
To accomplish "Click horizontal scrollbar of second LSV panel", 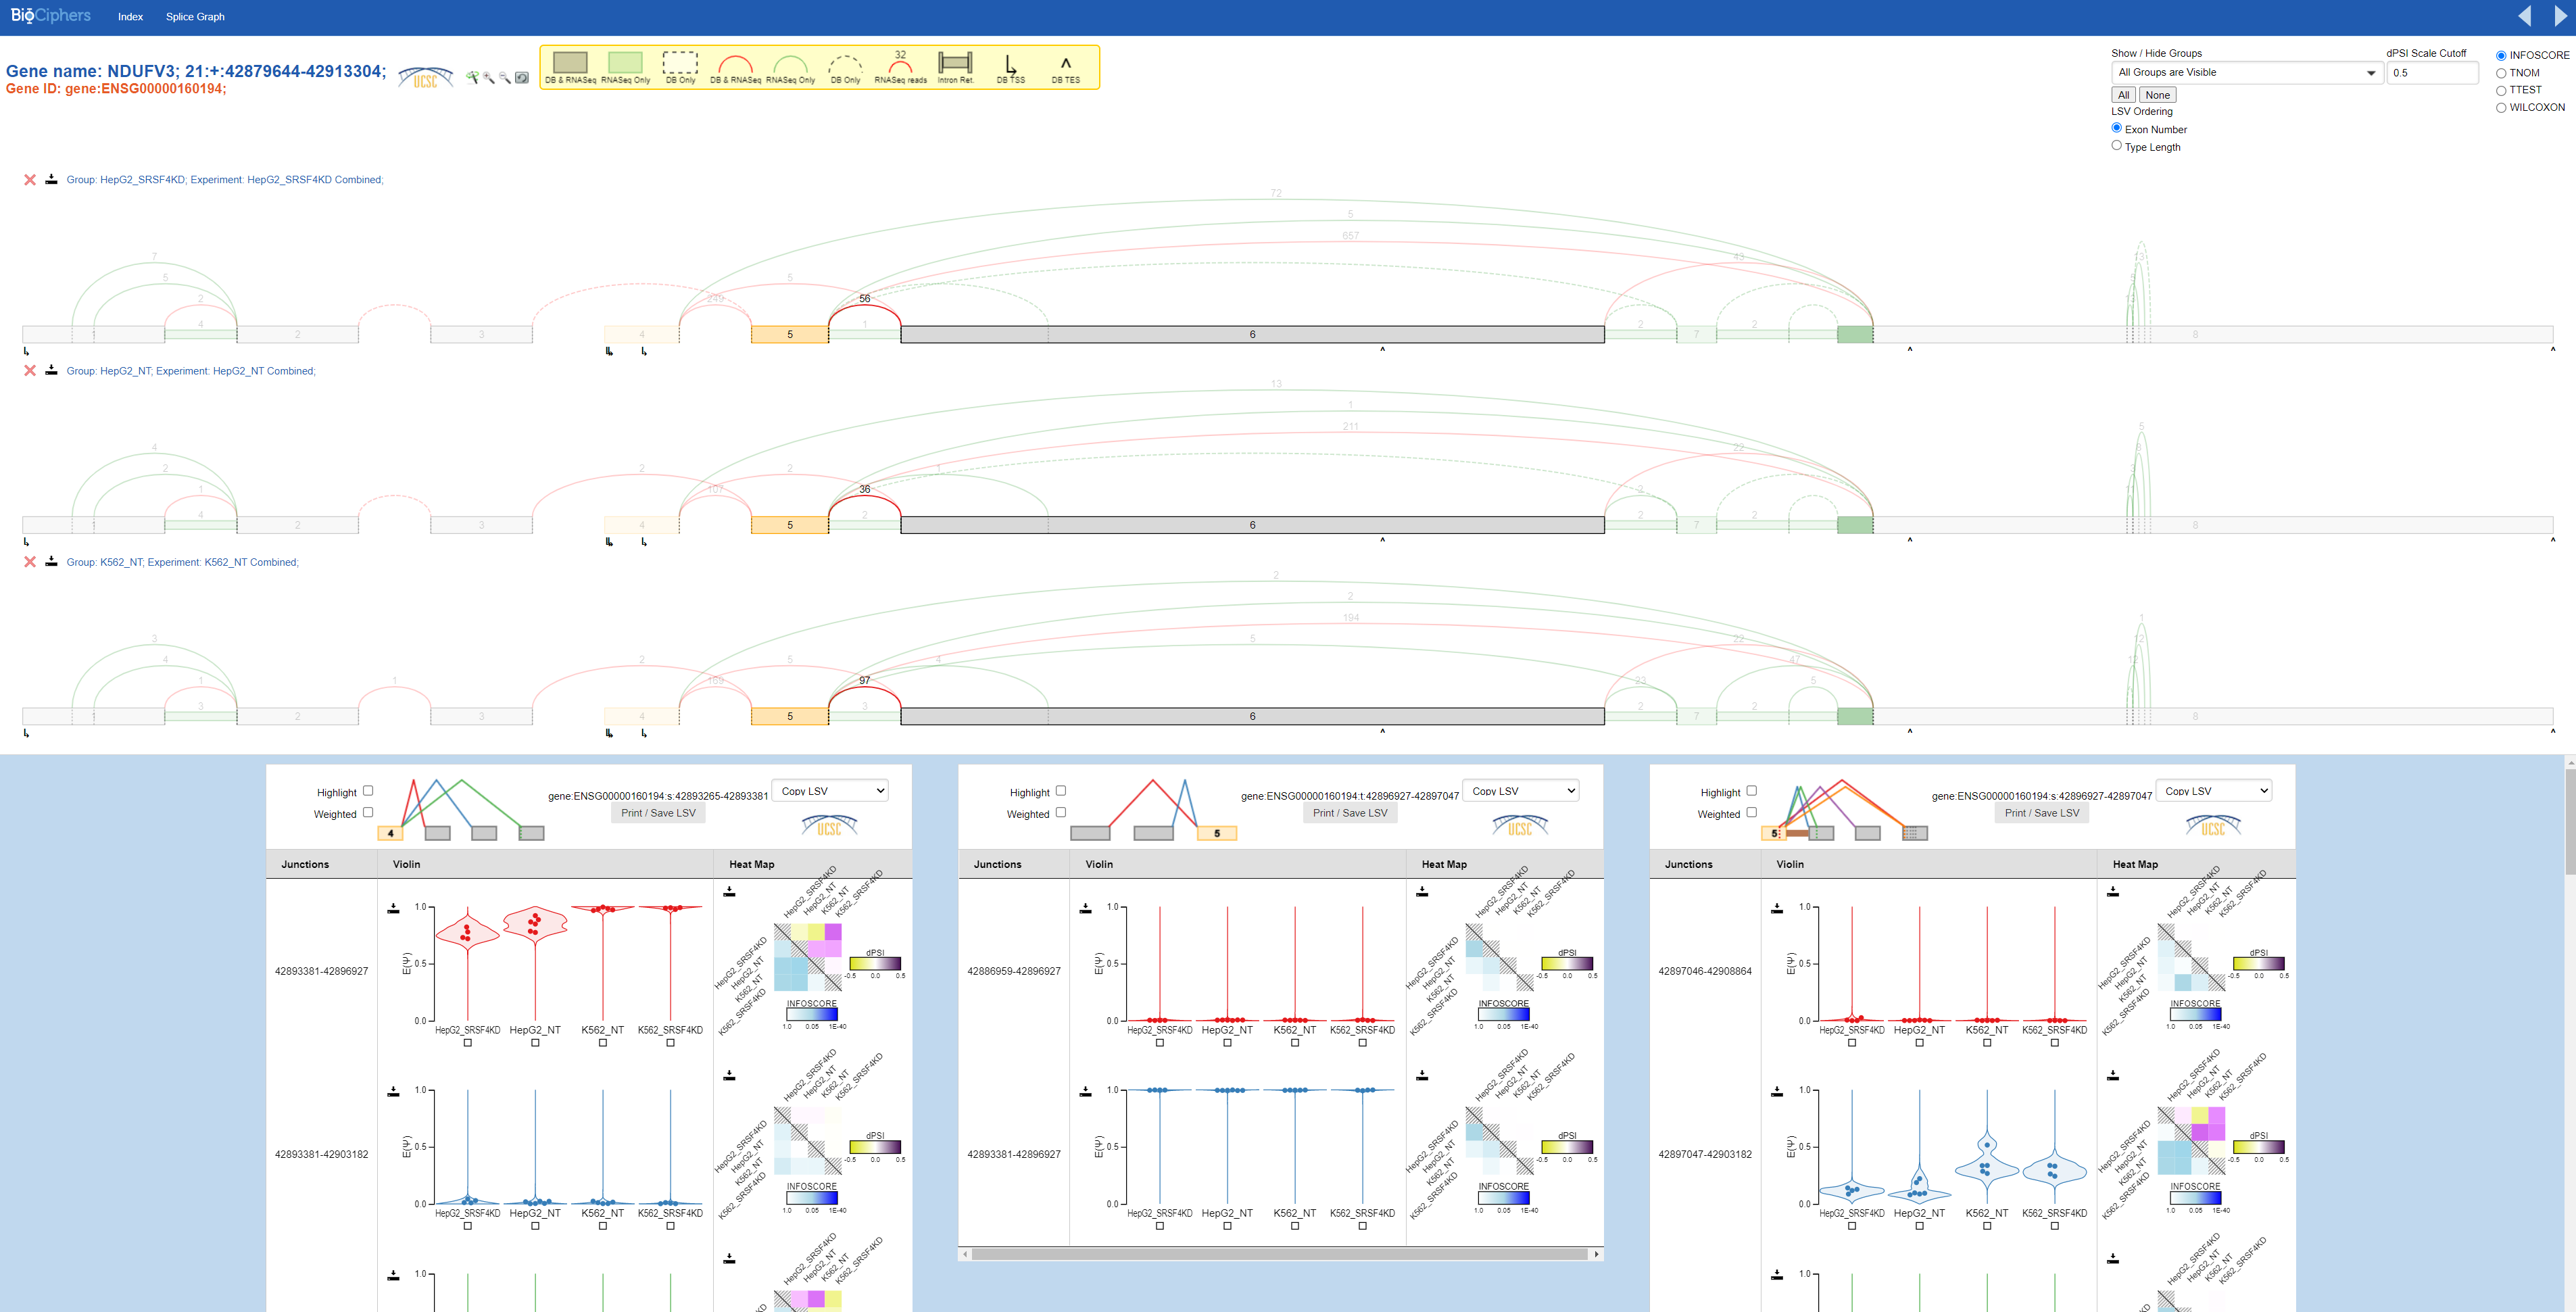I will tap(1280, 1254).
